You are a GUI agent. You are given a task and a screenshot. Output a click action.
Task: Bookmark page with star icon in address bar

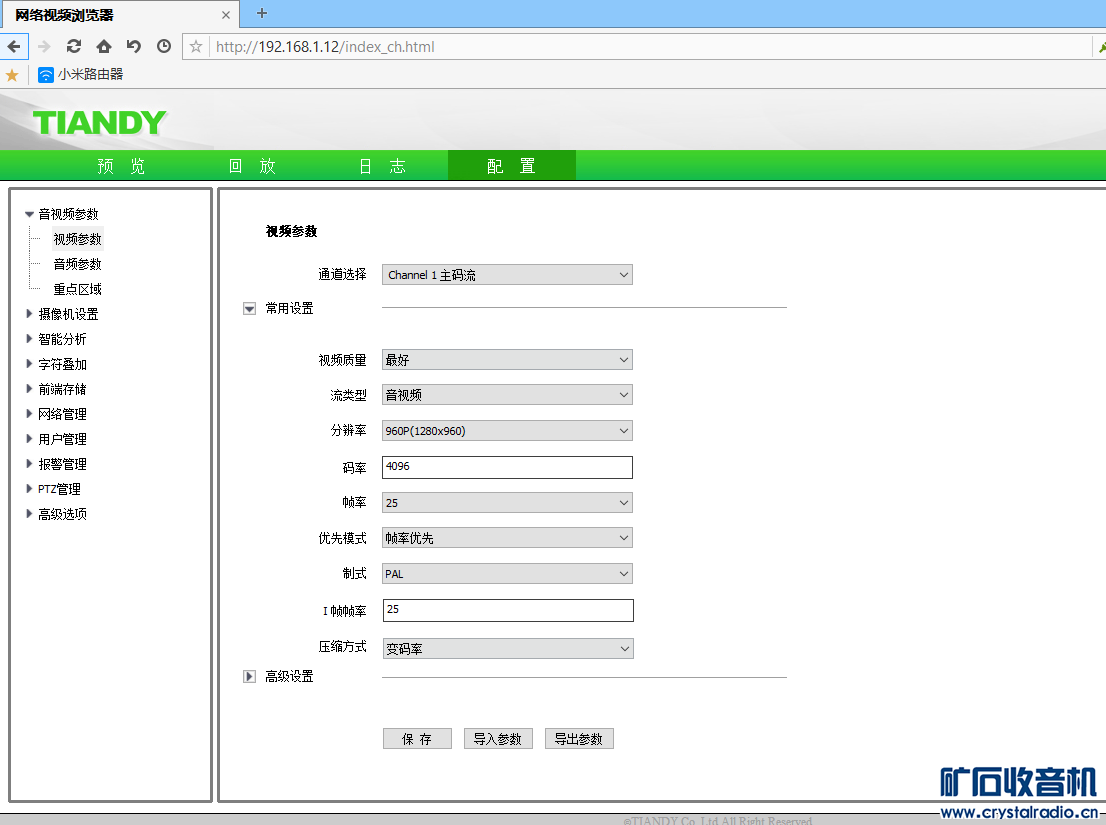[x=196, y=47]
